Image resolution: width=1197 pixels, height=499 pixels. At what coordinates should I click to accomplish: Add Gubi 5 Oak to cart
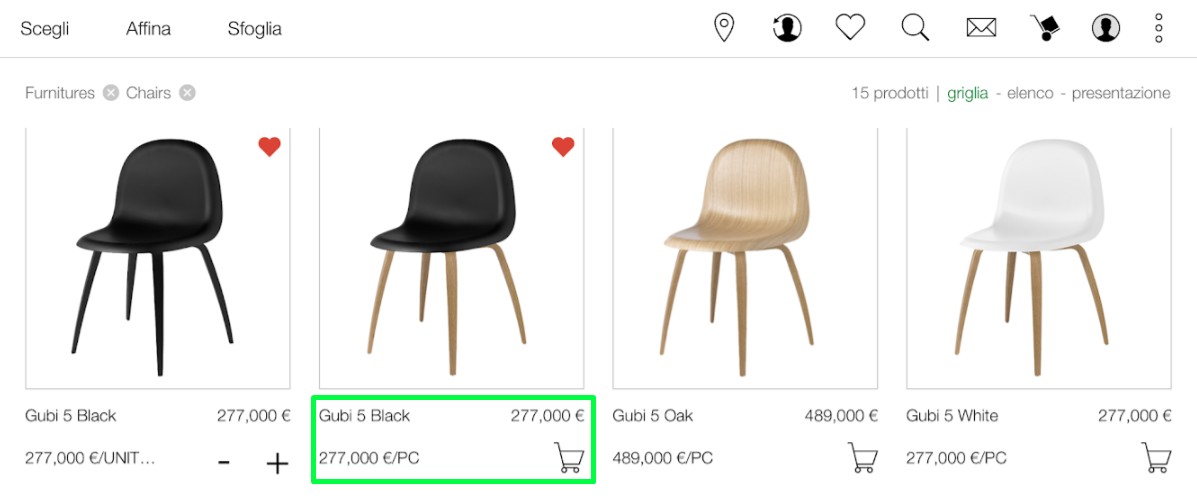[863, 458]
